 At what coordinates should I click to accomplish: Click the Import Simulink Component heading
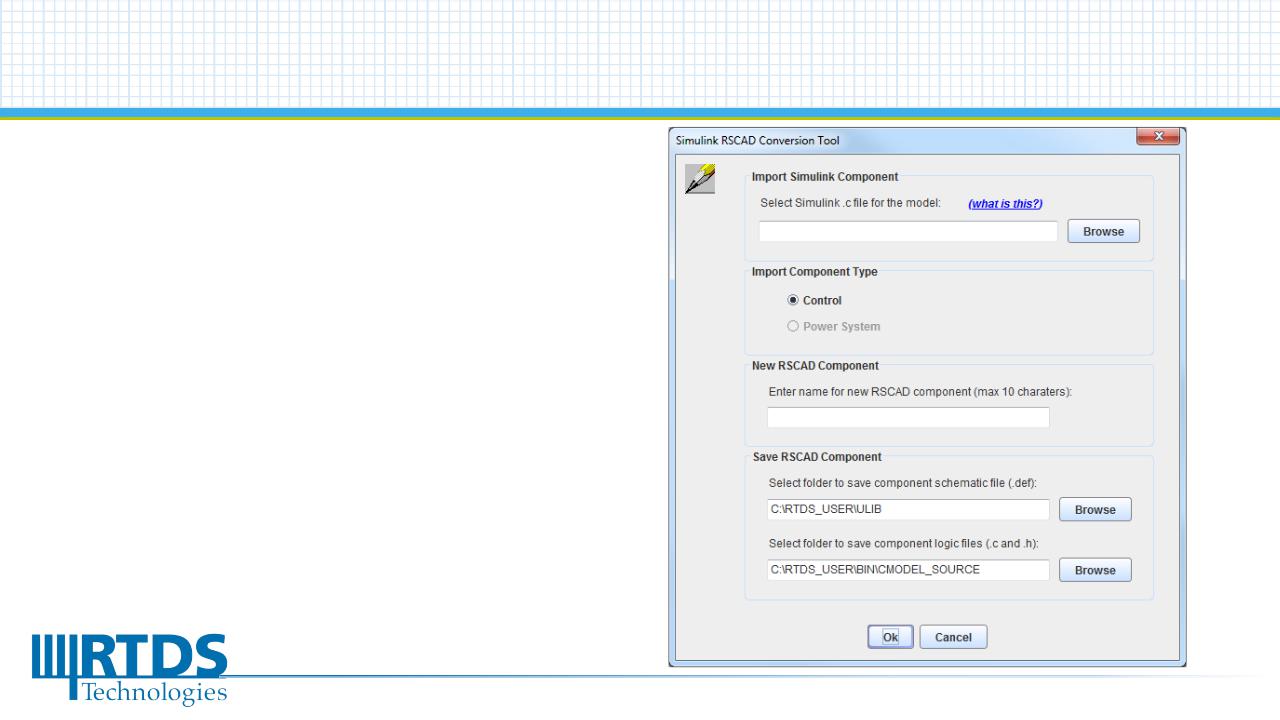point(825,177)
